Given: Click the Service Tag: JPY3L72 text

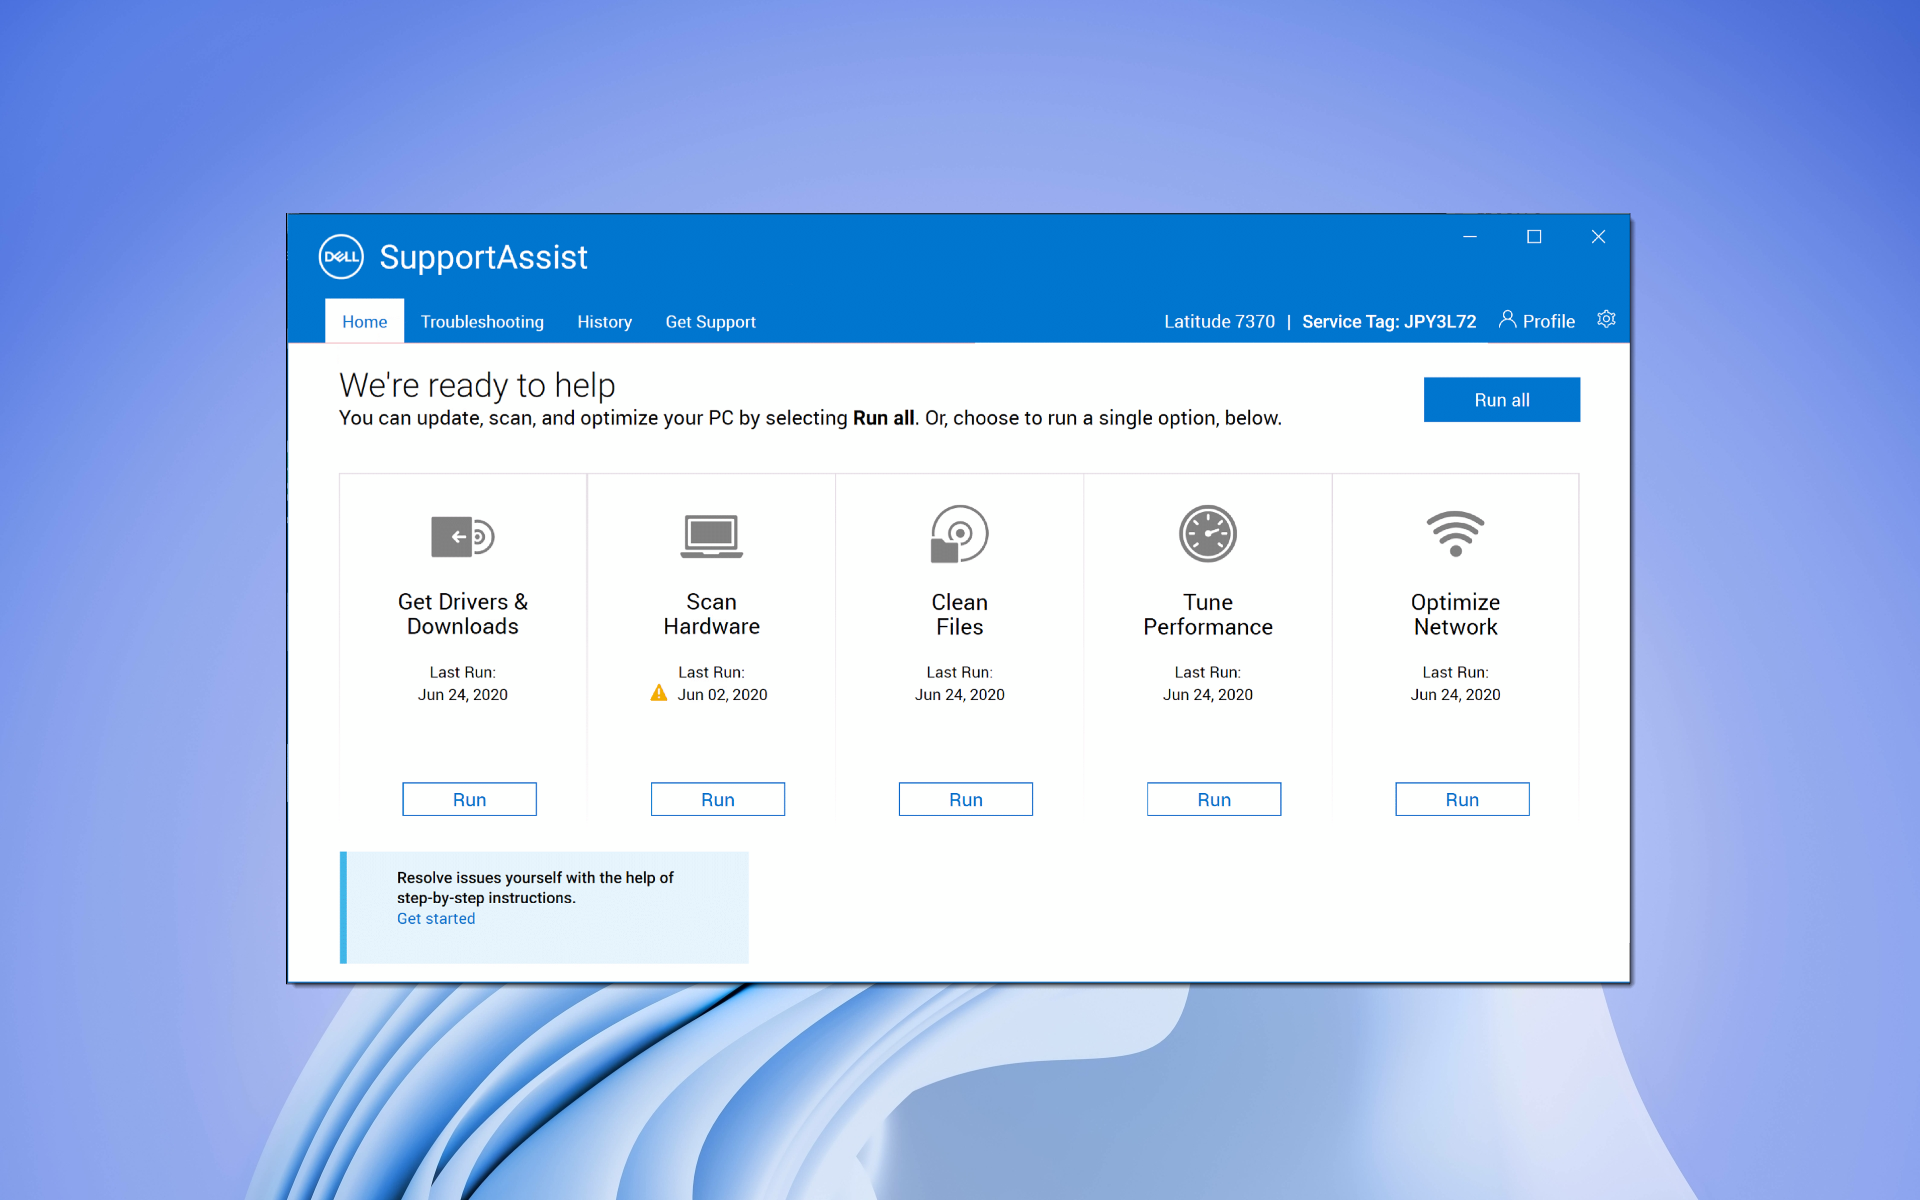Looking at the screenshot, I should tap(1389, 321).
